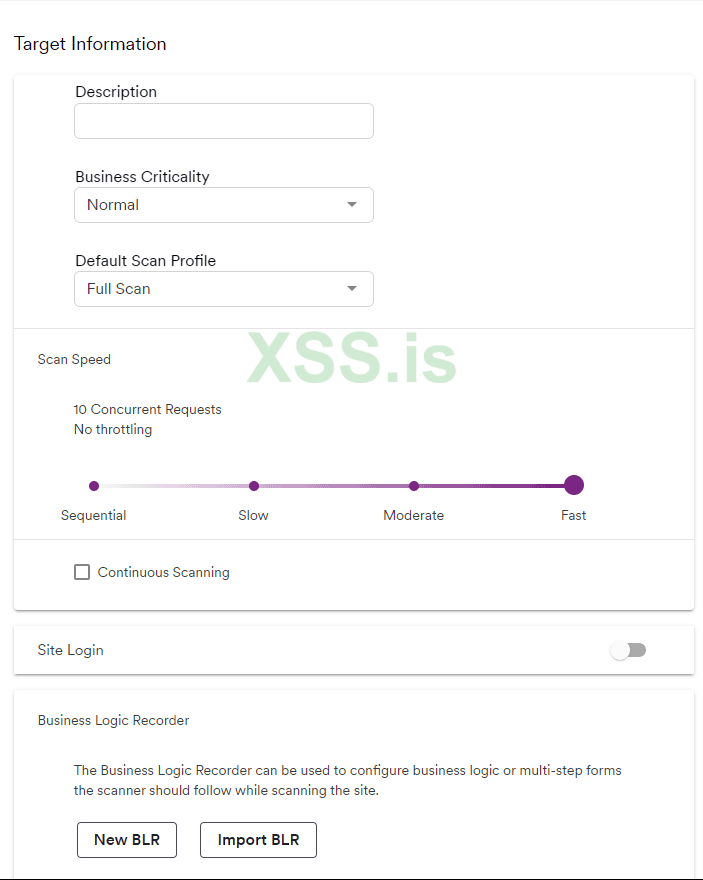703x880 pixels.
Task: Click the Fast speed label
Action: [574, 516]
